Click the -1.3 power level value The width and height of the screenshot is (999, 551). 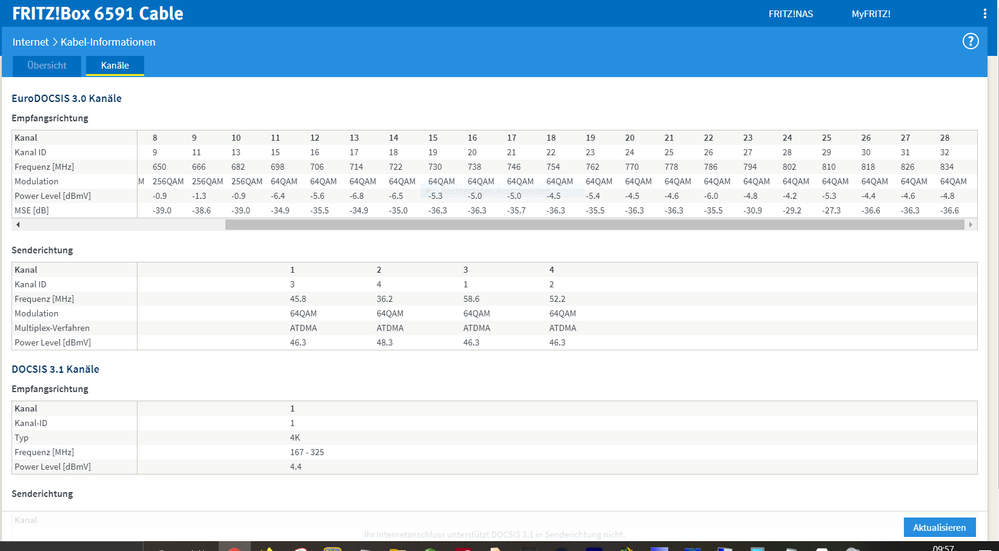click(199, 196)
